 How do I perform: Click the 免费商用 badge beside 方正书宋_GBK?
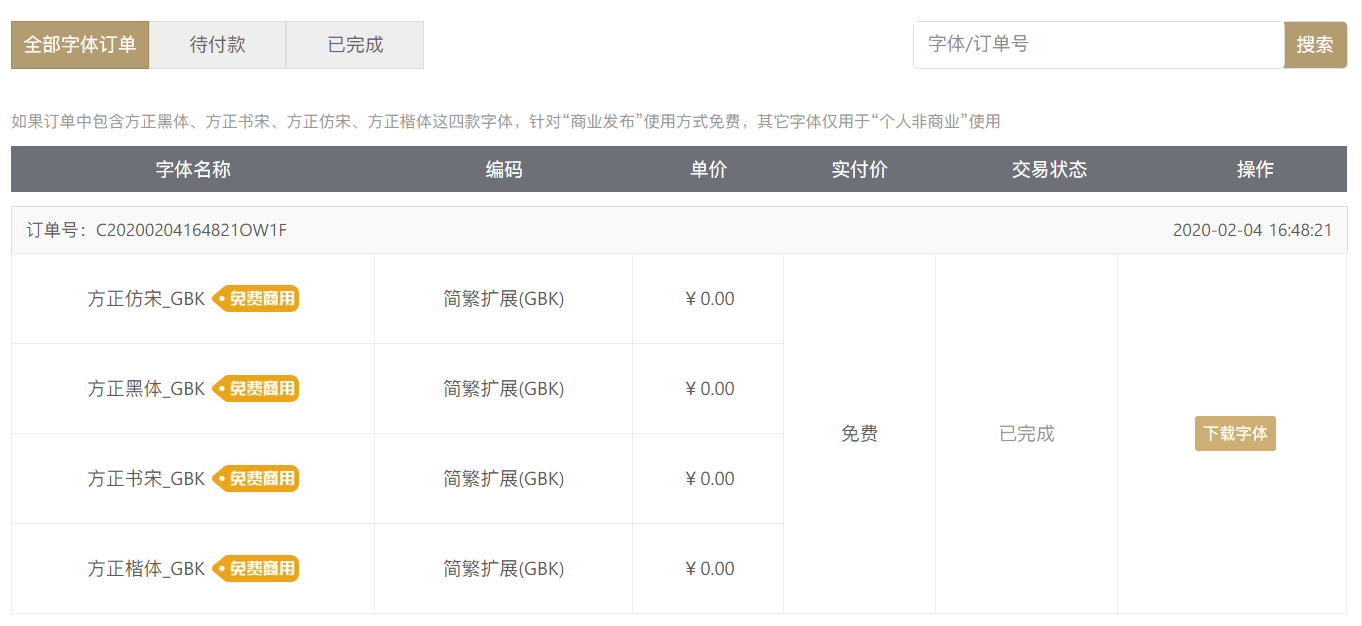click(x=256, y=479)
